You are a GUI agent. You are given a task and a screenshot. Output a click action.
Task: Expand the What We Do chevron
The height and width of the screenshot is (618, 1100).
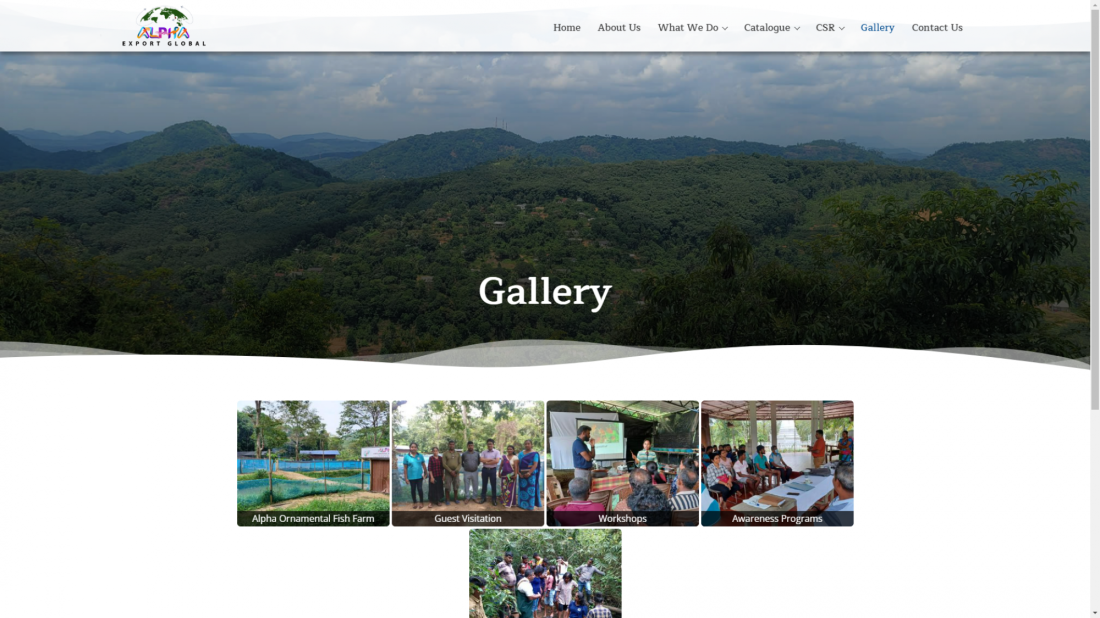click(725, 29)
